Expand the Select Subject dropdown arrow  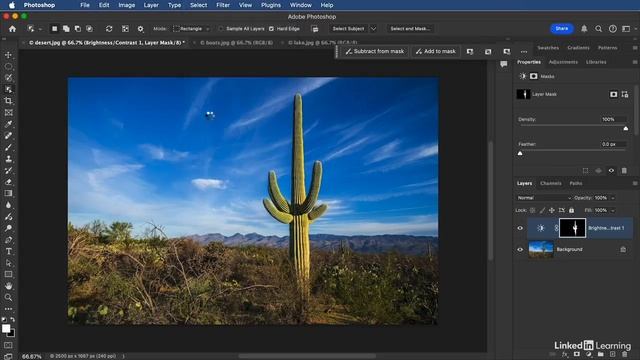[373, 29]
